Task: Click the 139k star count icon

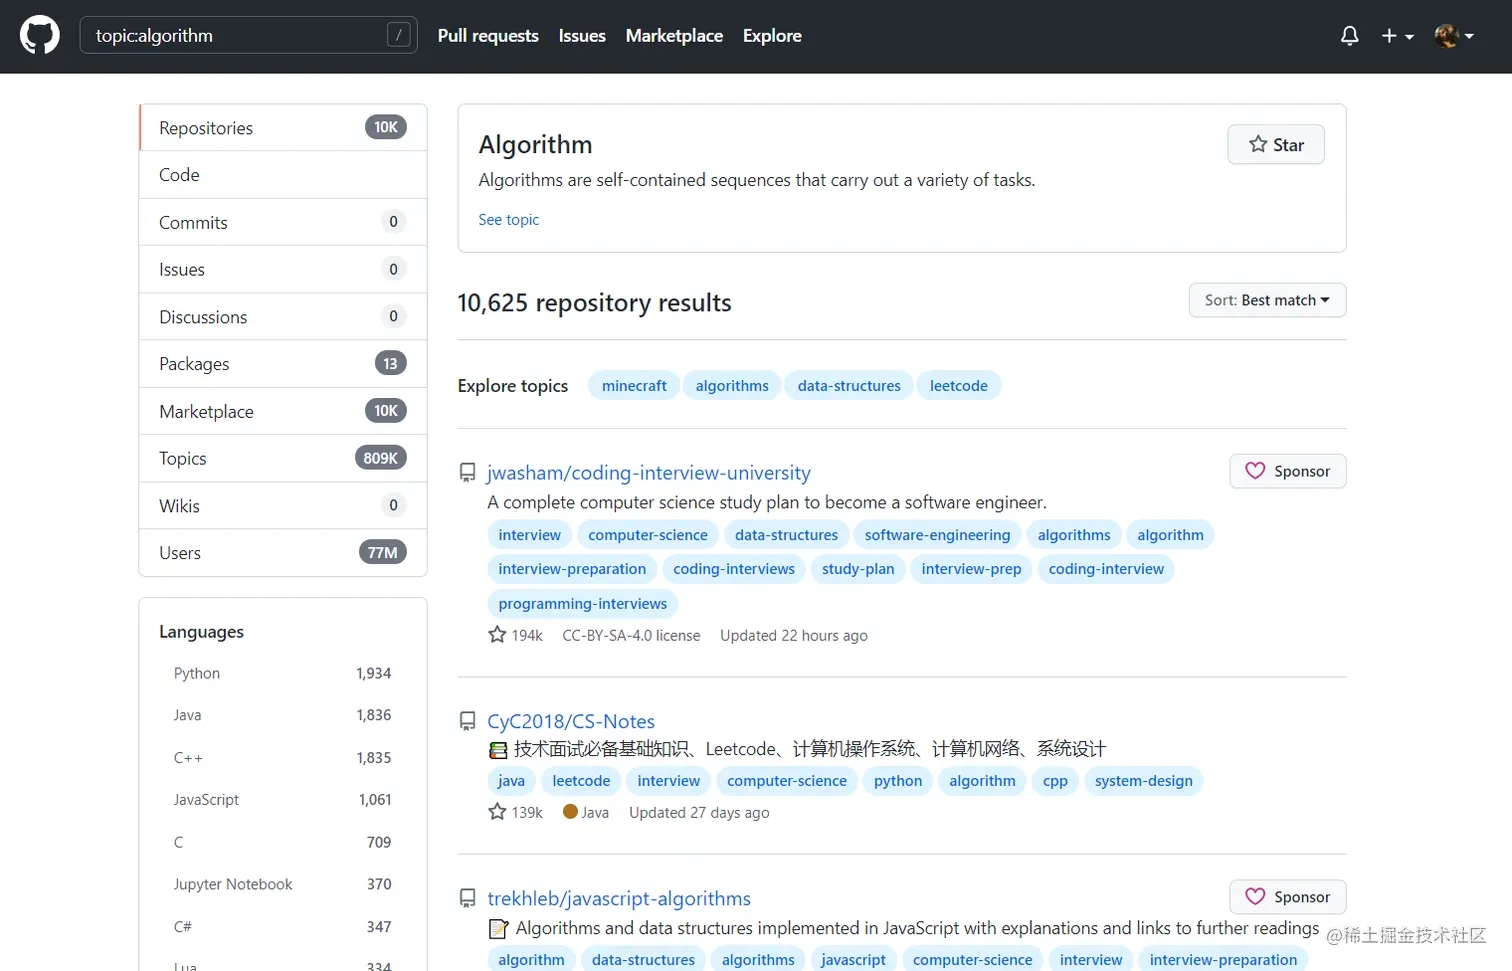Action: (497, 811)
